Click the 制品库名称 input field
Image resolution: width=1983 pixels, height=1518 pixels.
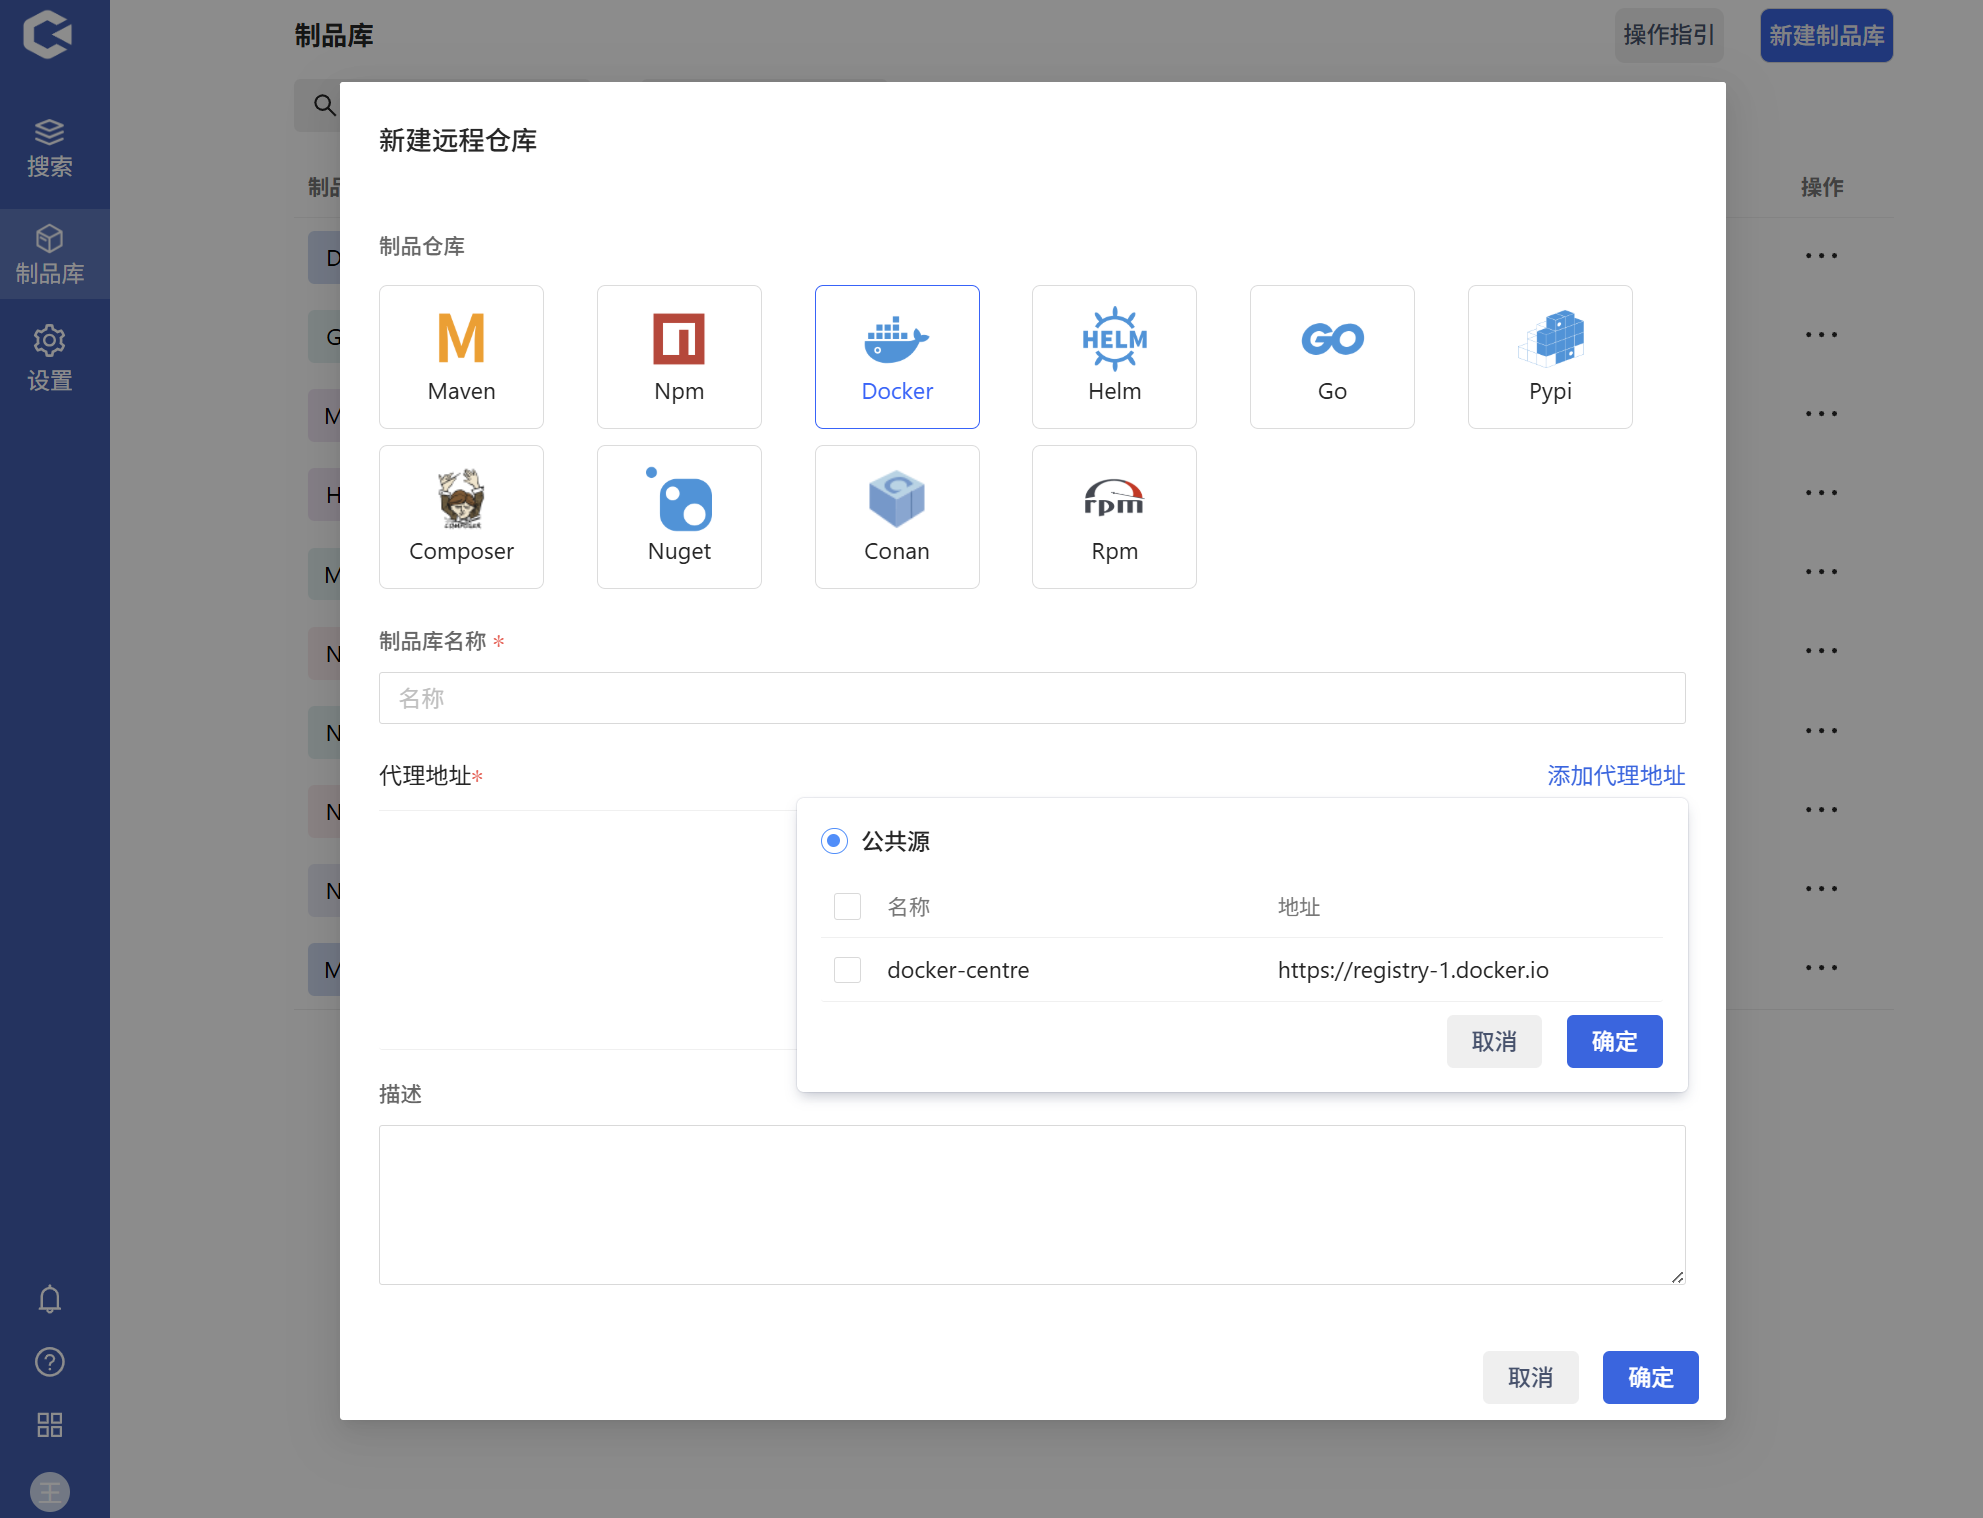[1031, 698]
